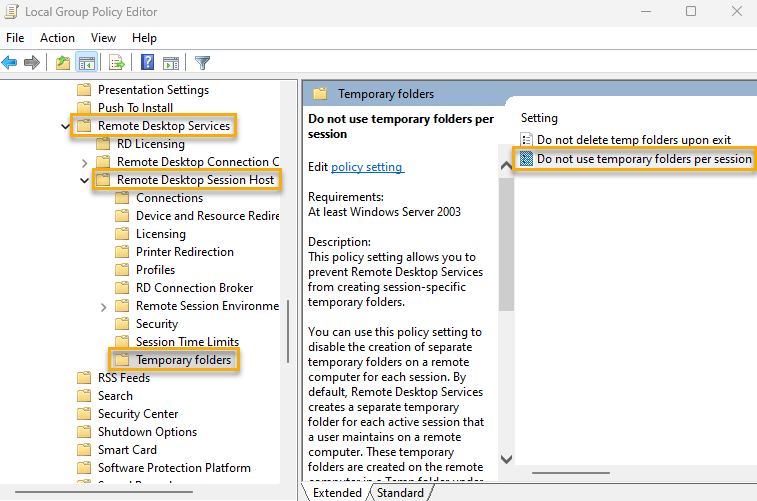Click the Local Group Policy Editor title icon
Screen dimensions: 757x501
(x=12, y=12)
